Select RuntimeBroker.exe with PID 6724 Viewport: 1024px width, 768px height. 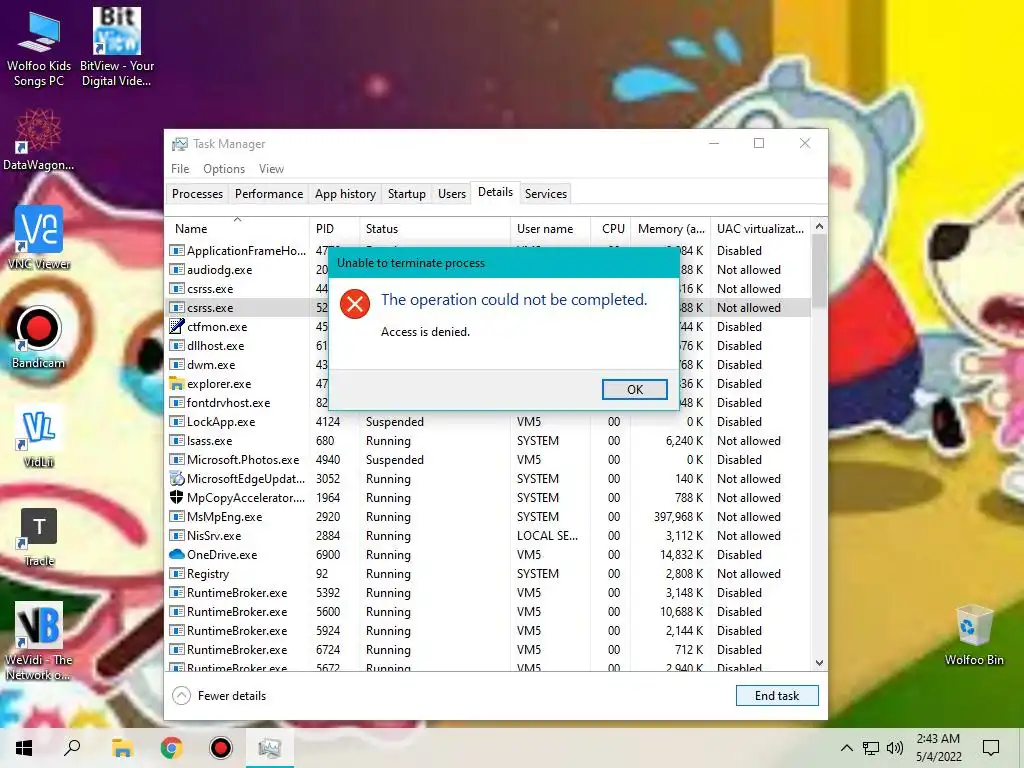[488, 650]
